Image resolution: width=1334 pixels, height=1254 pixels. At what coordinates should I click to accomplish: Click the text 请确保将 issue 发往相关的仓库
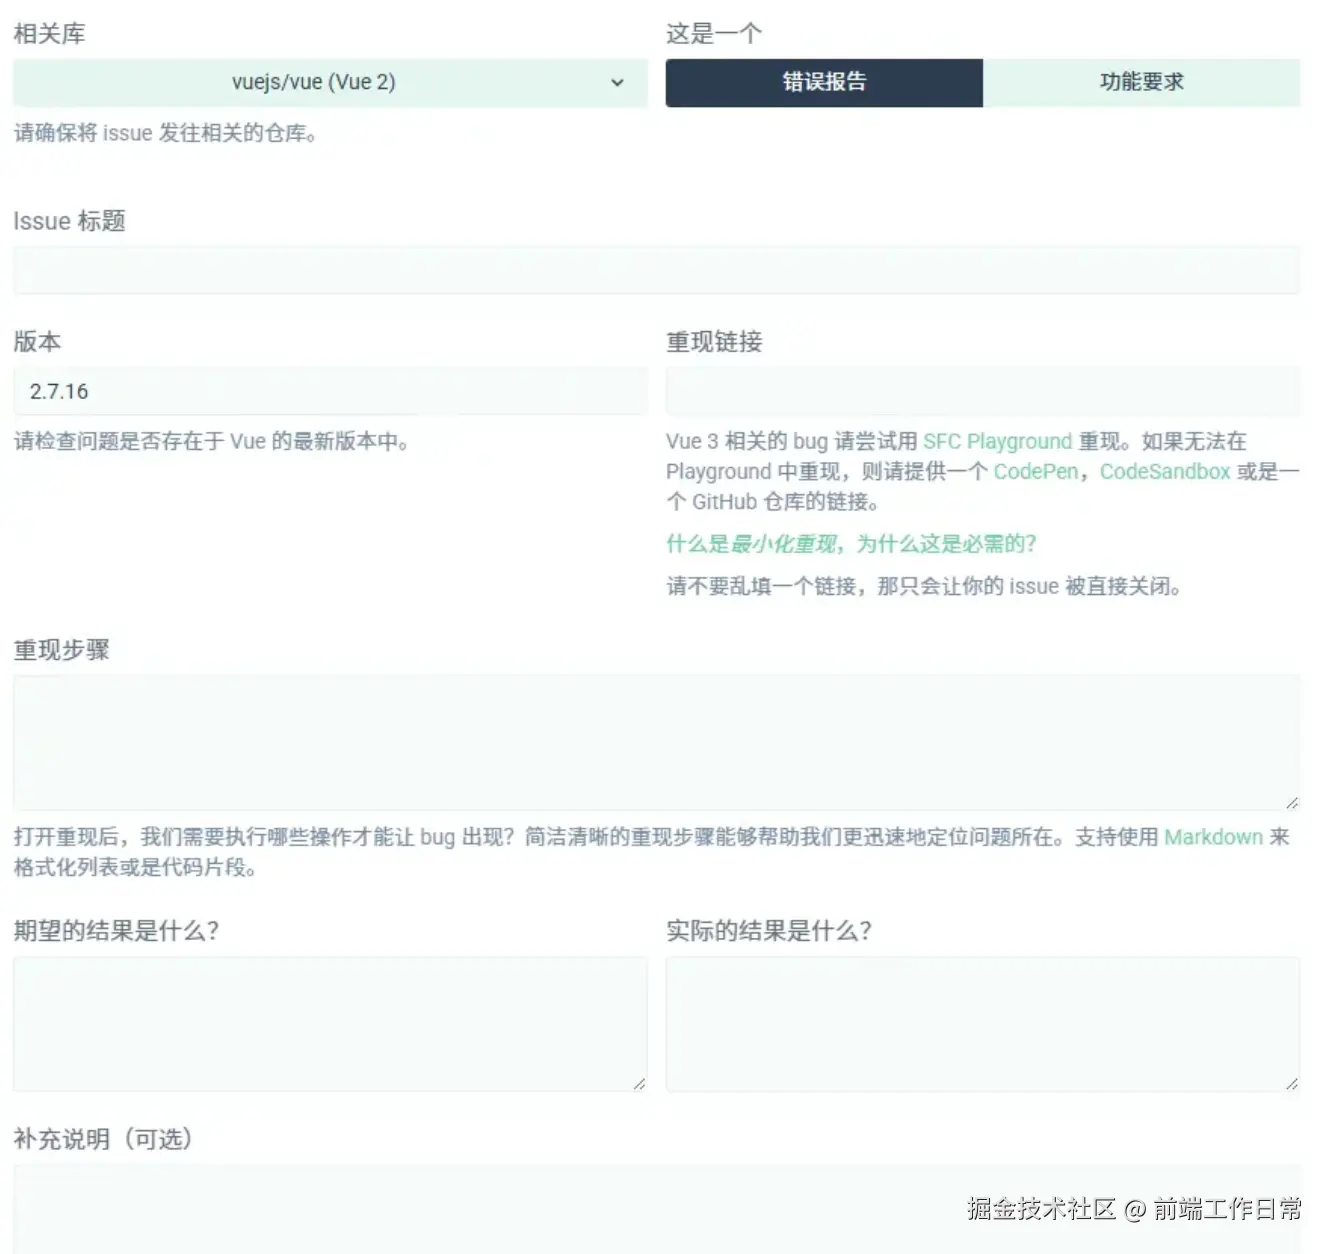[165, 133]
